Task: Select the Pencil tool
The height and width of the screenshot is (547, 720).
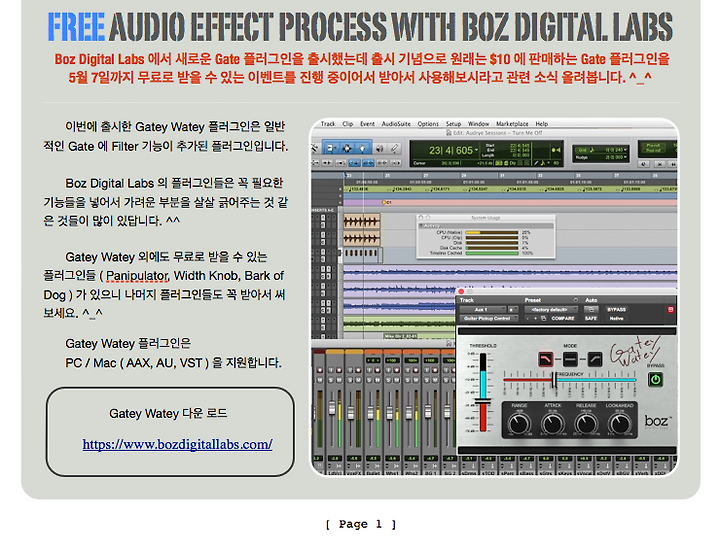Action: (x=394, y=148)
